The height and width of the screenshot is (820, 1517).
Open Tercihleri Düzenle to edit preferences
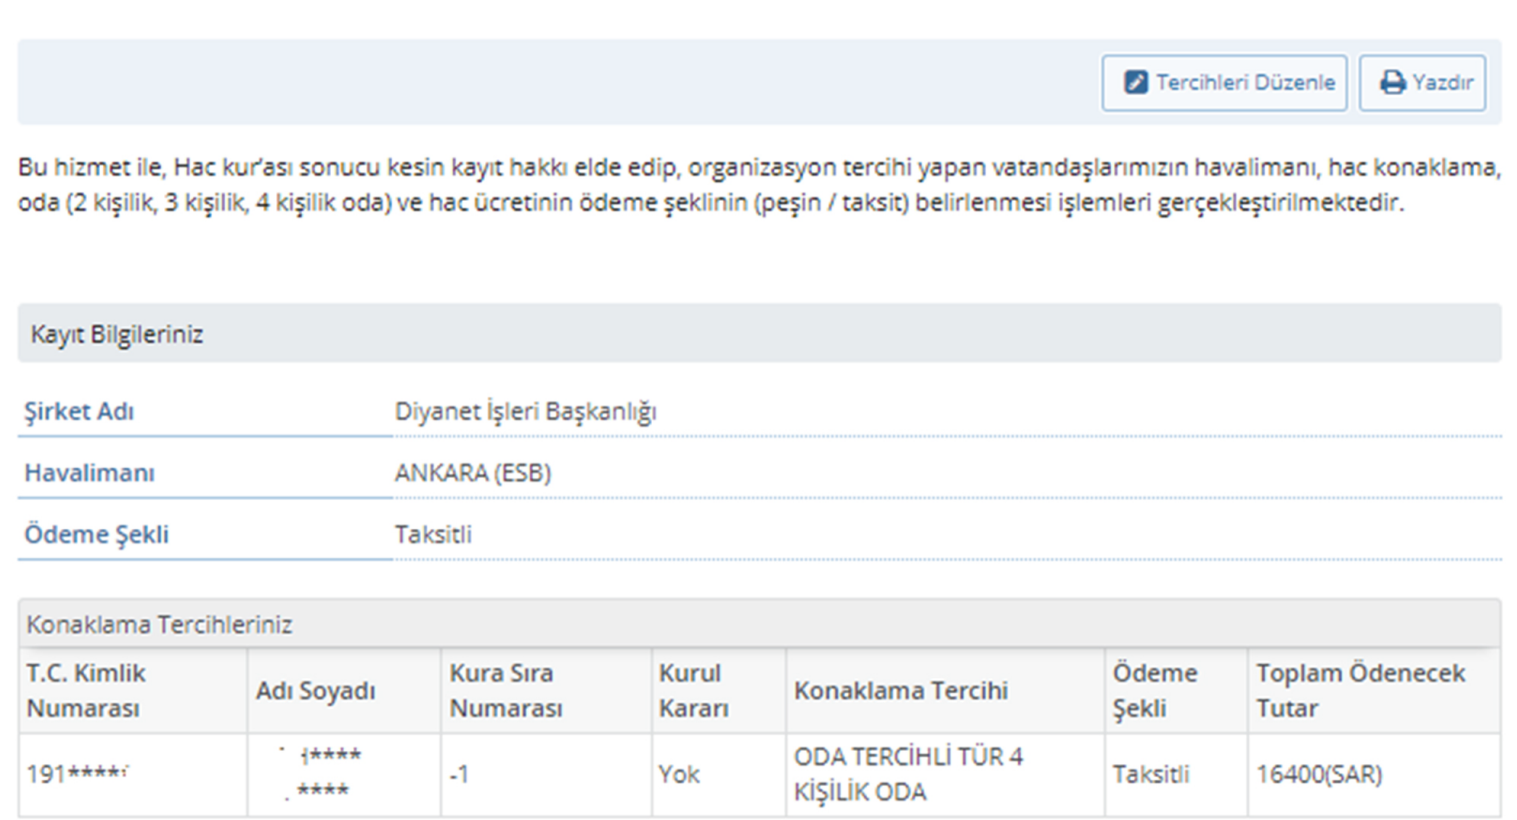point(1224,82)
